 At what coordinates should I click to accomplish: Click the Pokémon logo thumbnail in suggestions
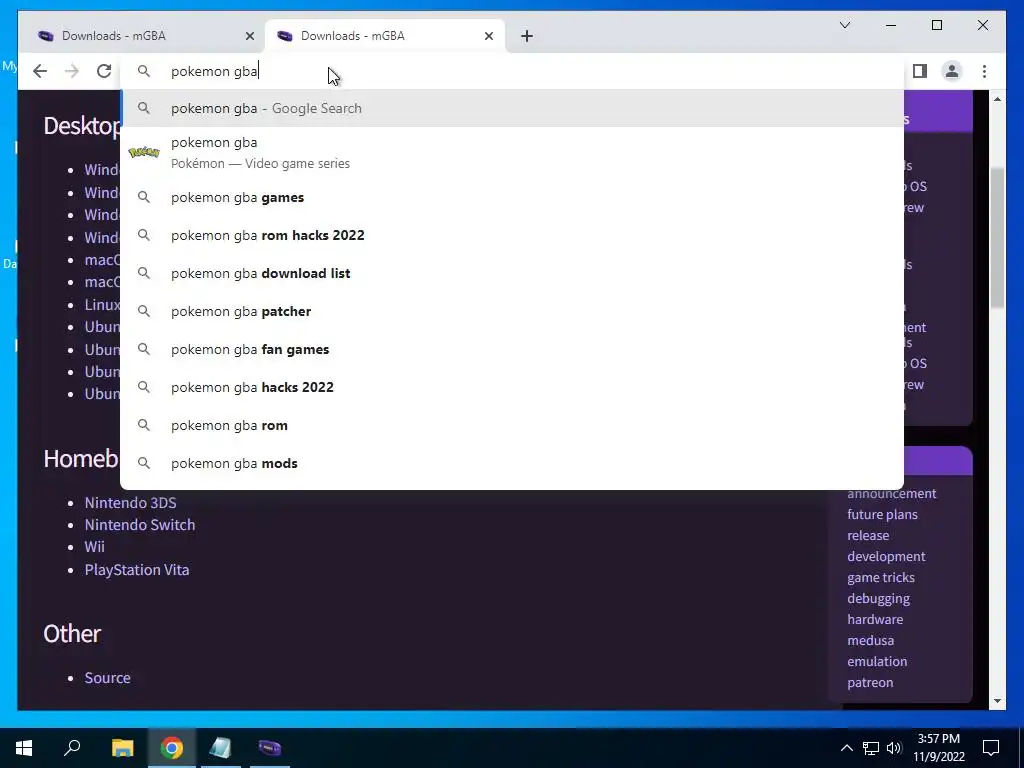pyautogui.click(x=144, y=153)
